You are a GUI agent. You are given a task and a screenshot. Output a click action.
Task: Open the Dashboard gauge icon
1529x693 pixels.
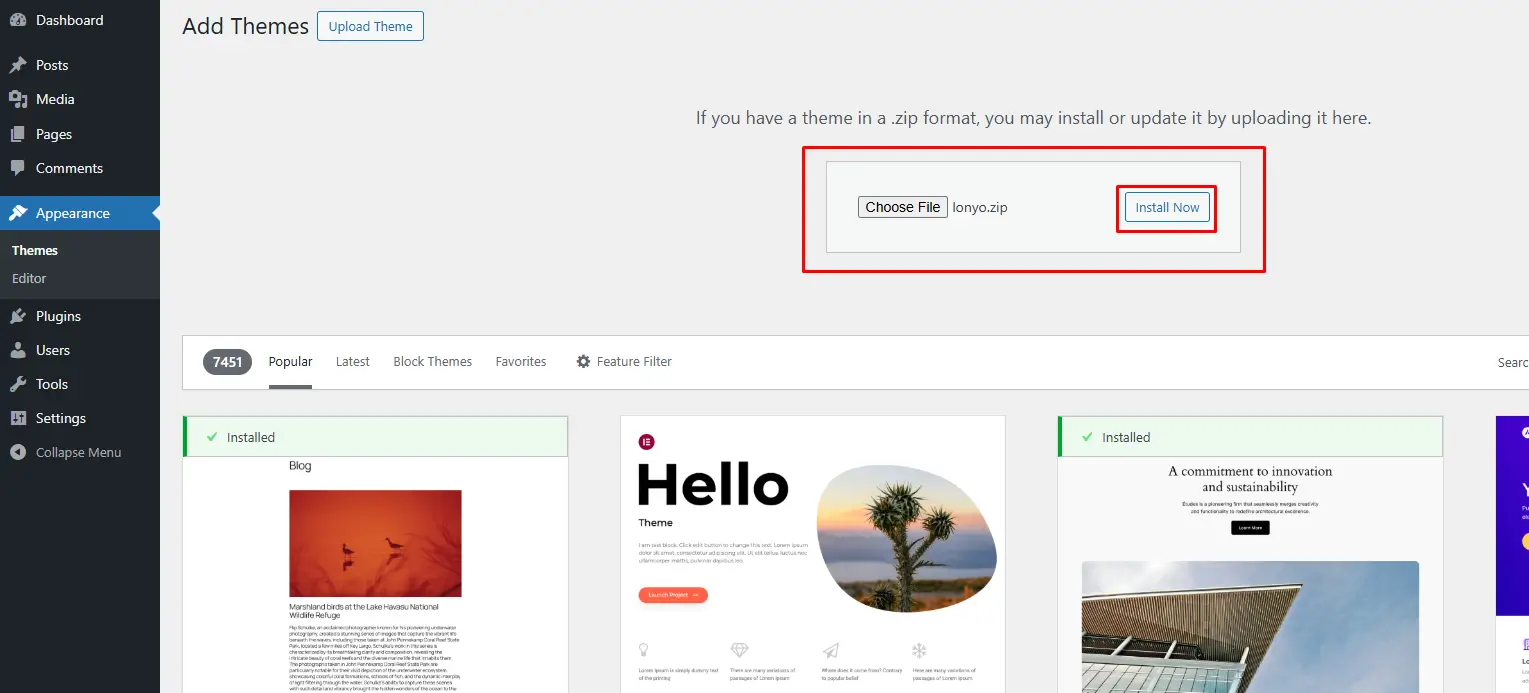point(18,20)
